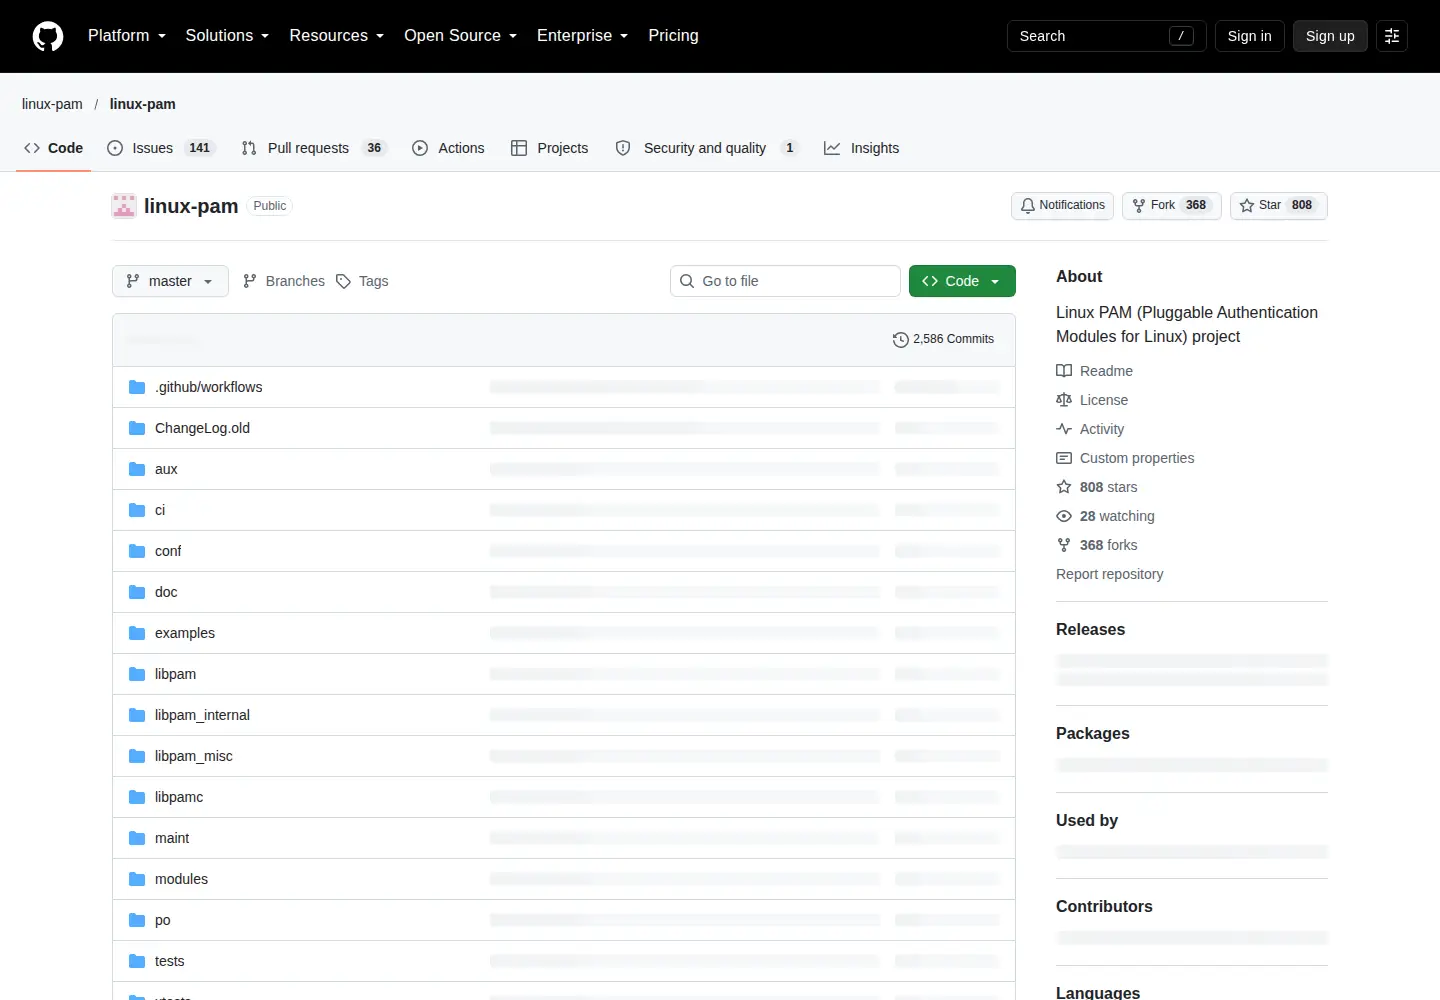Click the Sign up button
Viewport: 1440px width, 1000px height.
pos(1330,36)
